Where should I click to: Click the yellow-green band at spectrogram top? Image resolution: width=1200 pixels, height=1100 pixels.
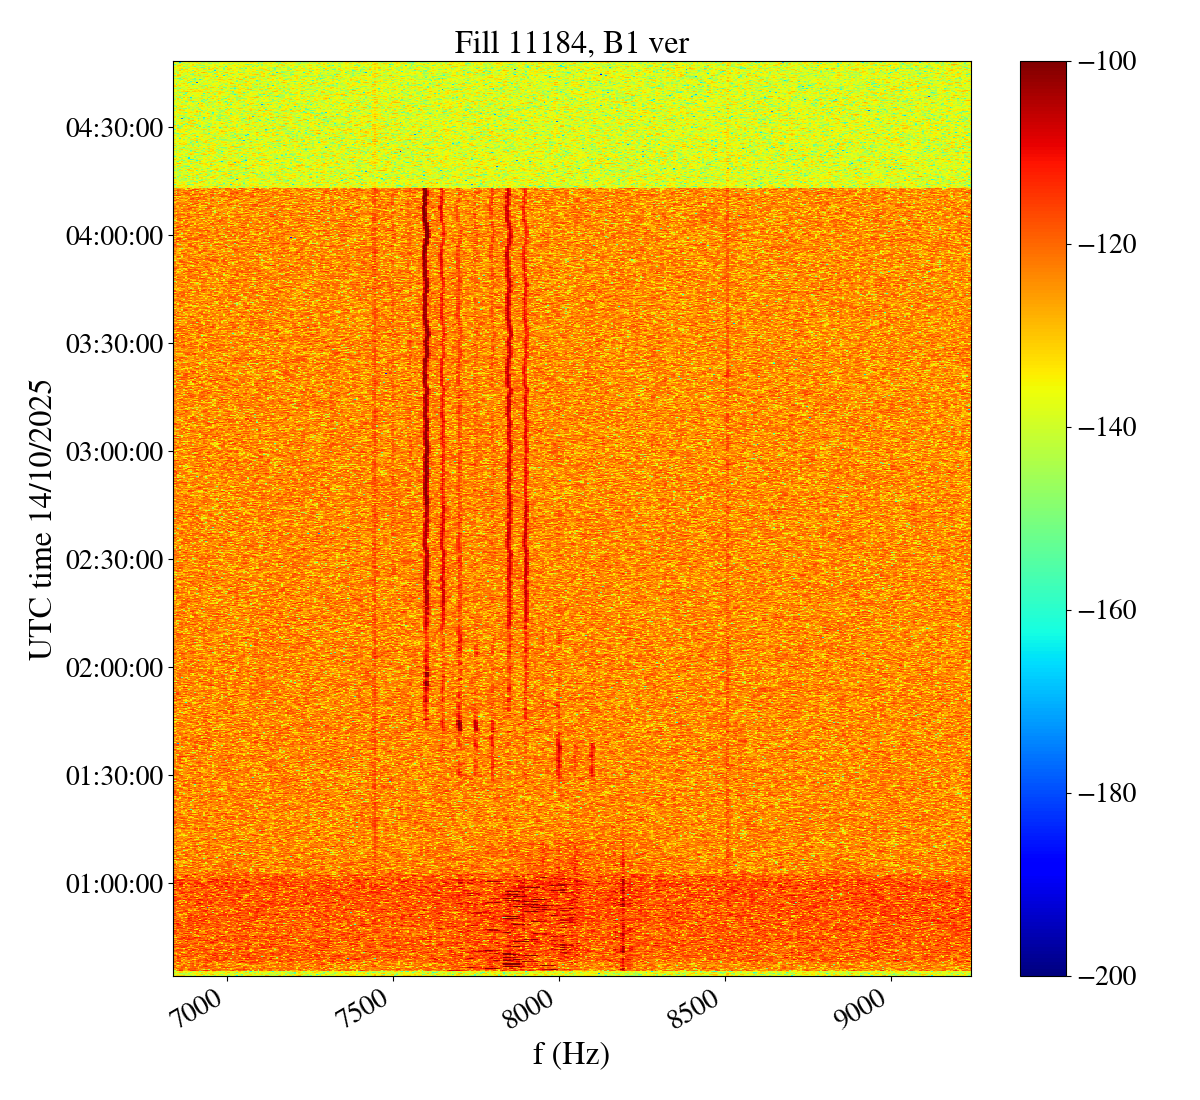[571, 125]
